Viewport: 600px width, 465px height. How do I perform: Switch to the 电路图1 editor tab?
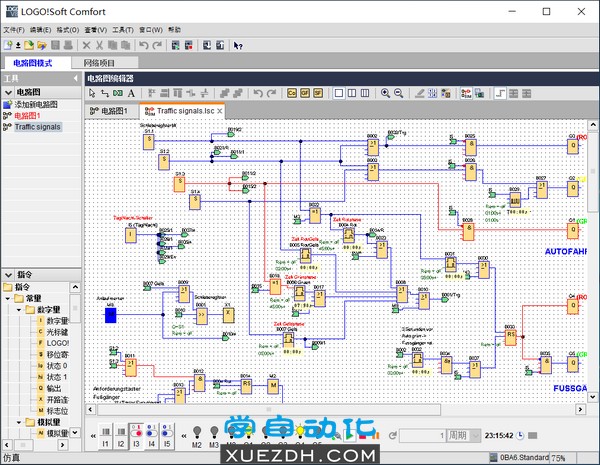coord(109,111)
